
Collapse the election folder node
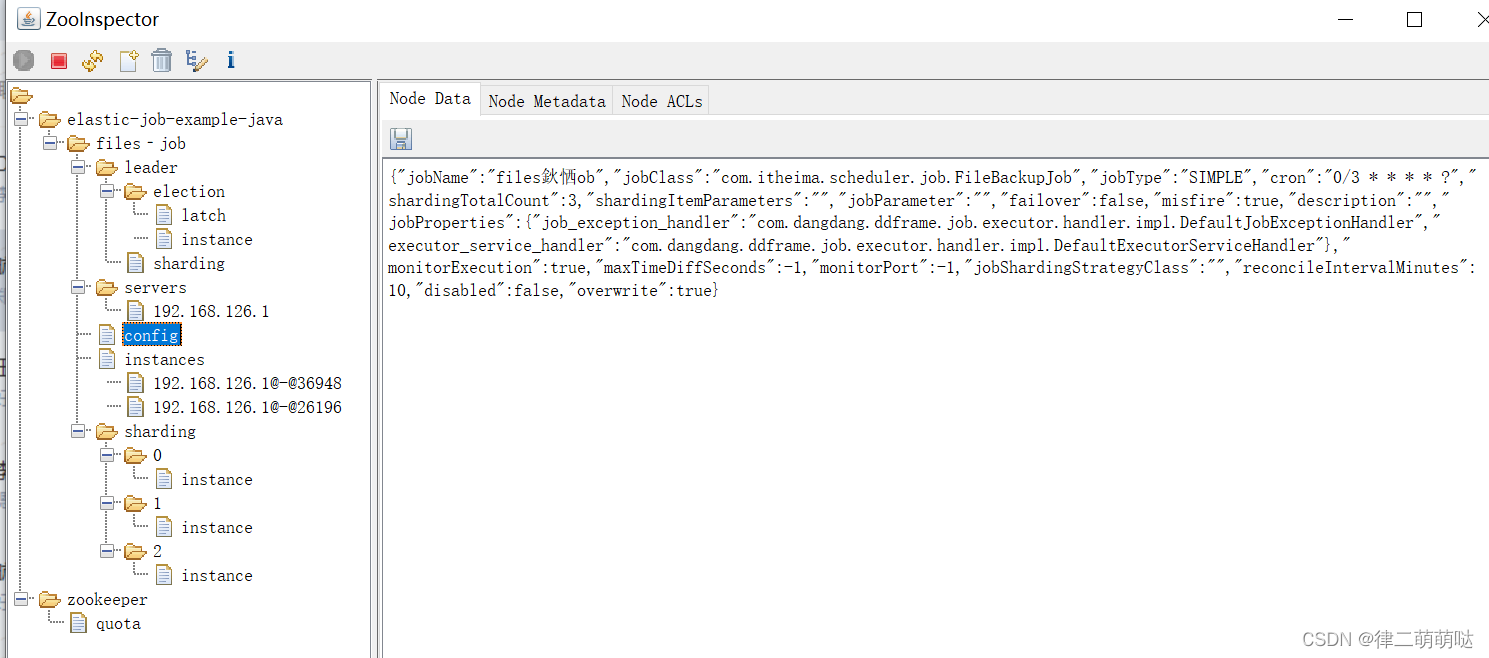(106, 191)
